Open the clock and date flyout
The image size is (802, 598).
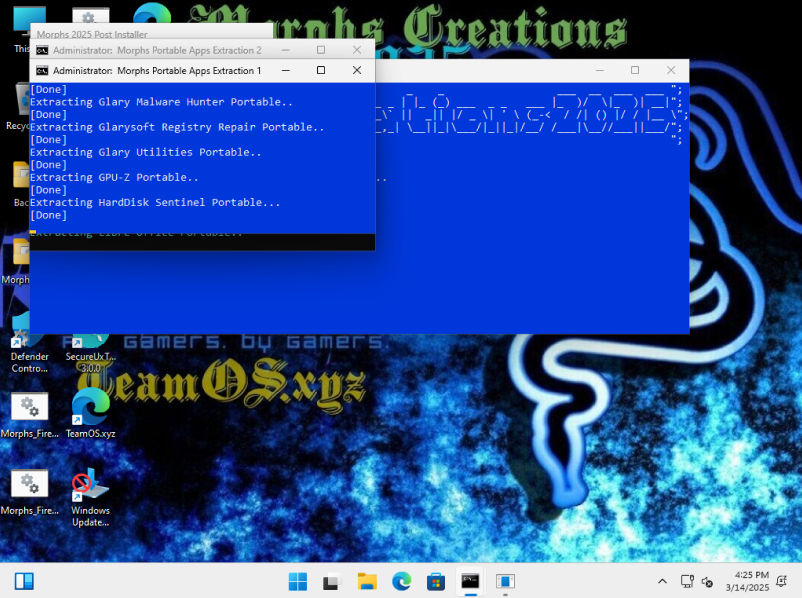pos(747,582)
